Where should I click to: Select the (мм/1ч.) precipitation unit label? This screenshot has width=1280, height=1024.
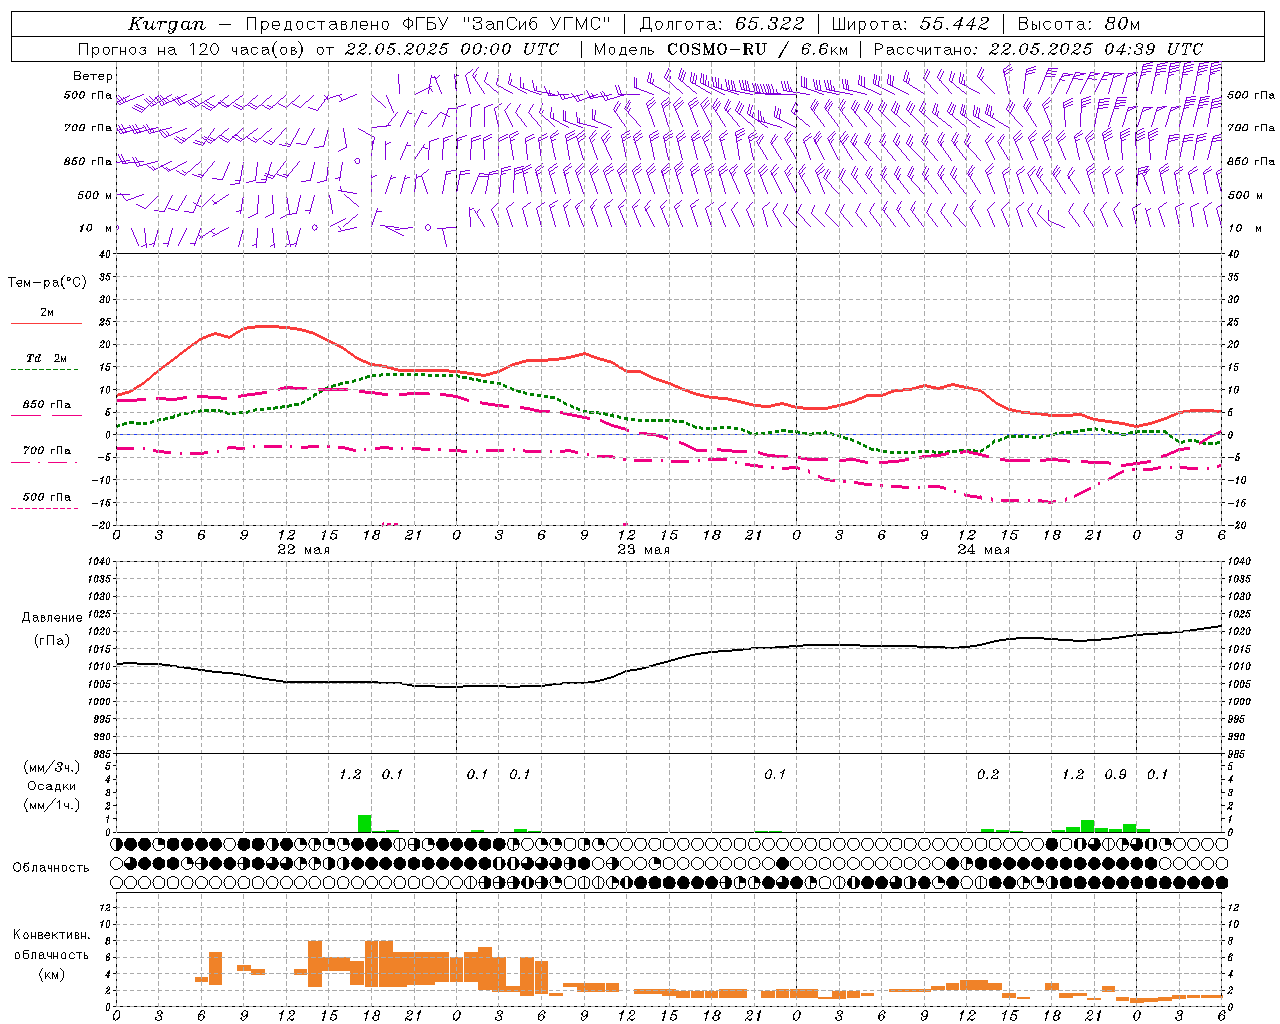[x=51, y=806]
